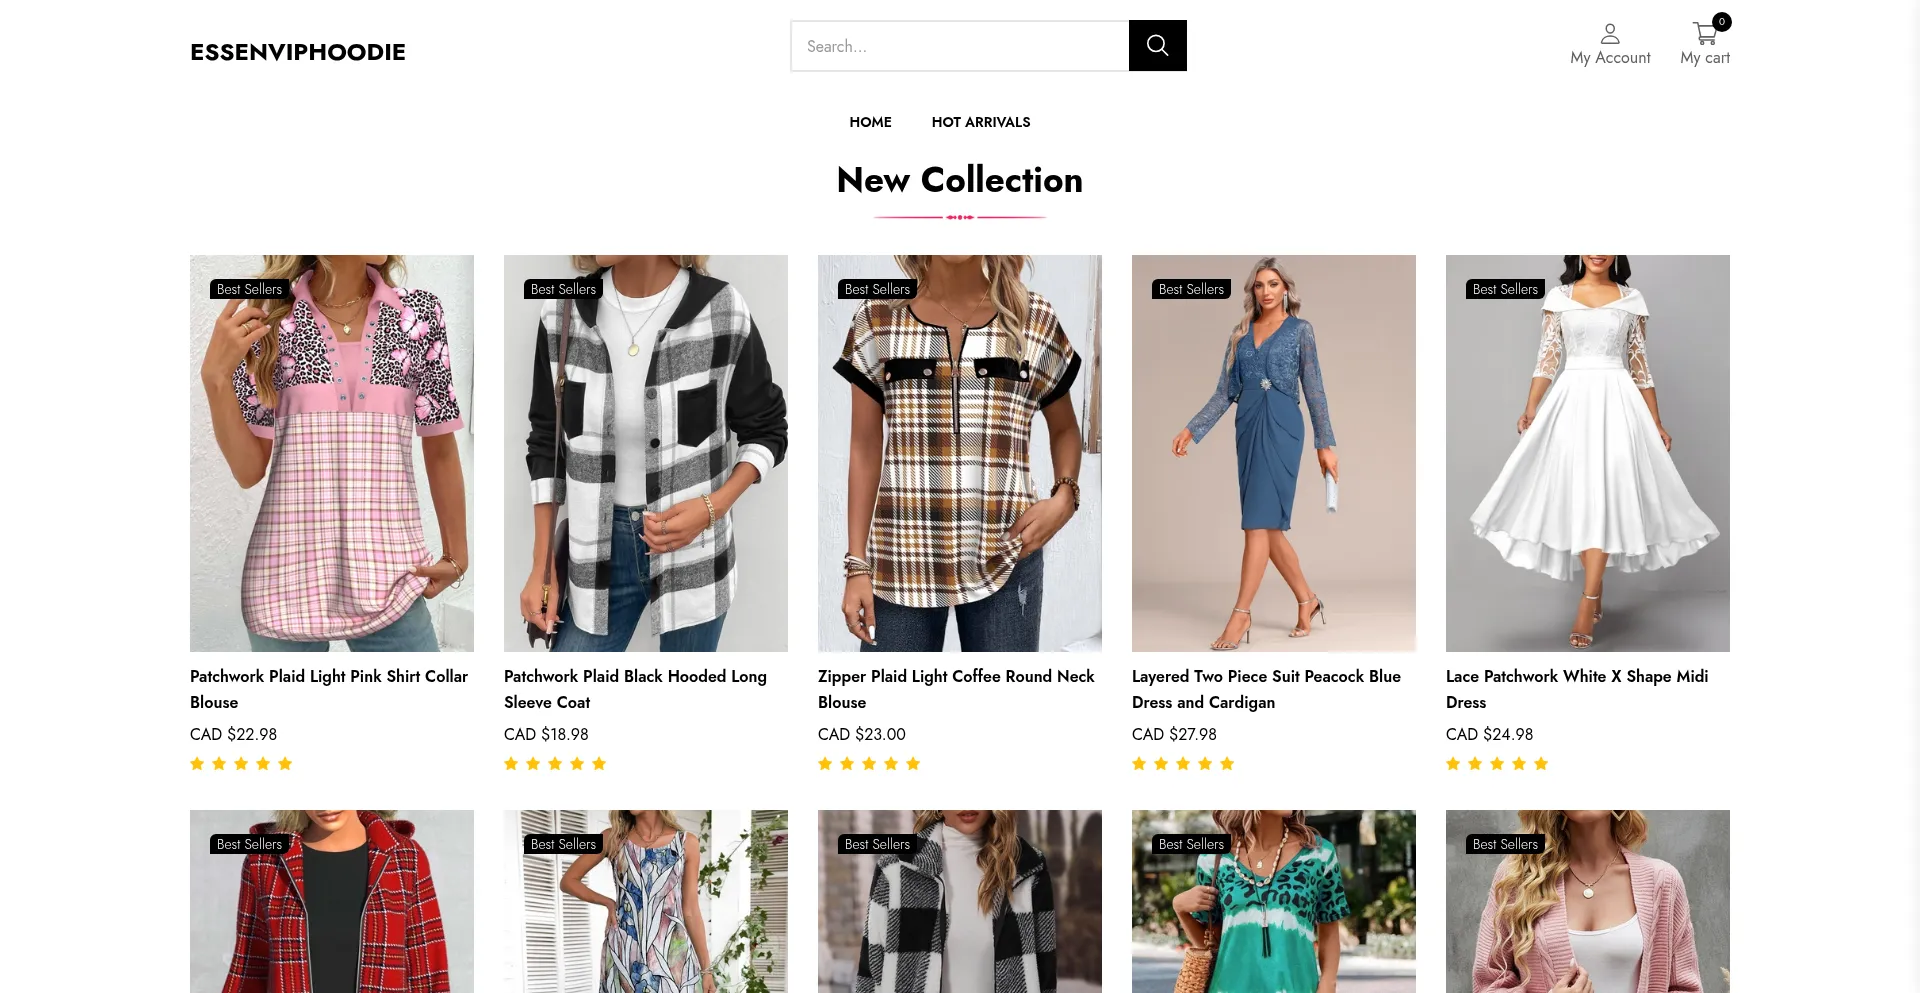1920x993 pixels.
Task: Go to the HOME menu item
Action: pos(870,122)
